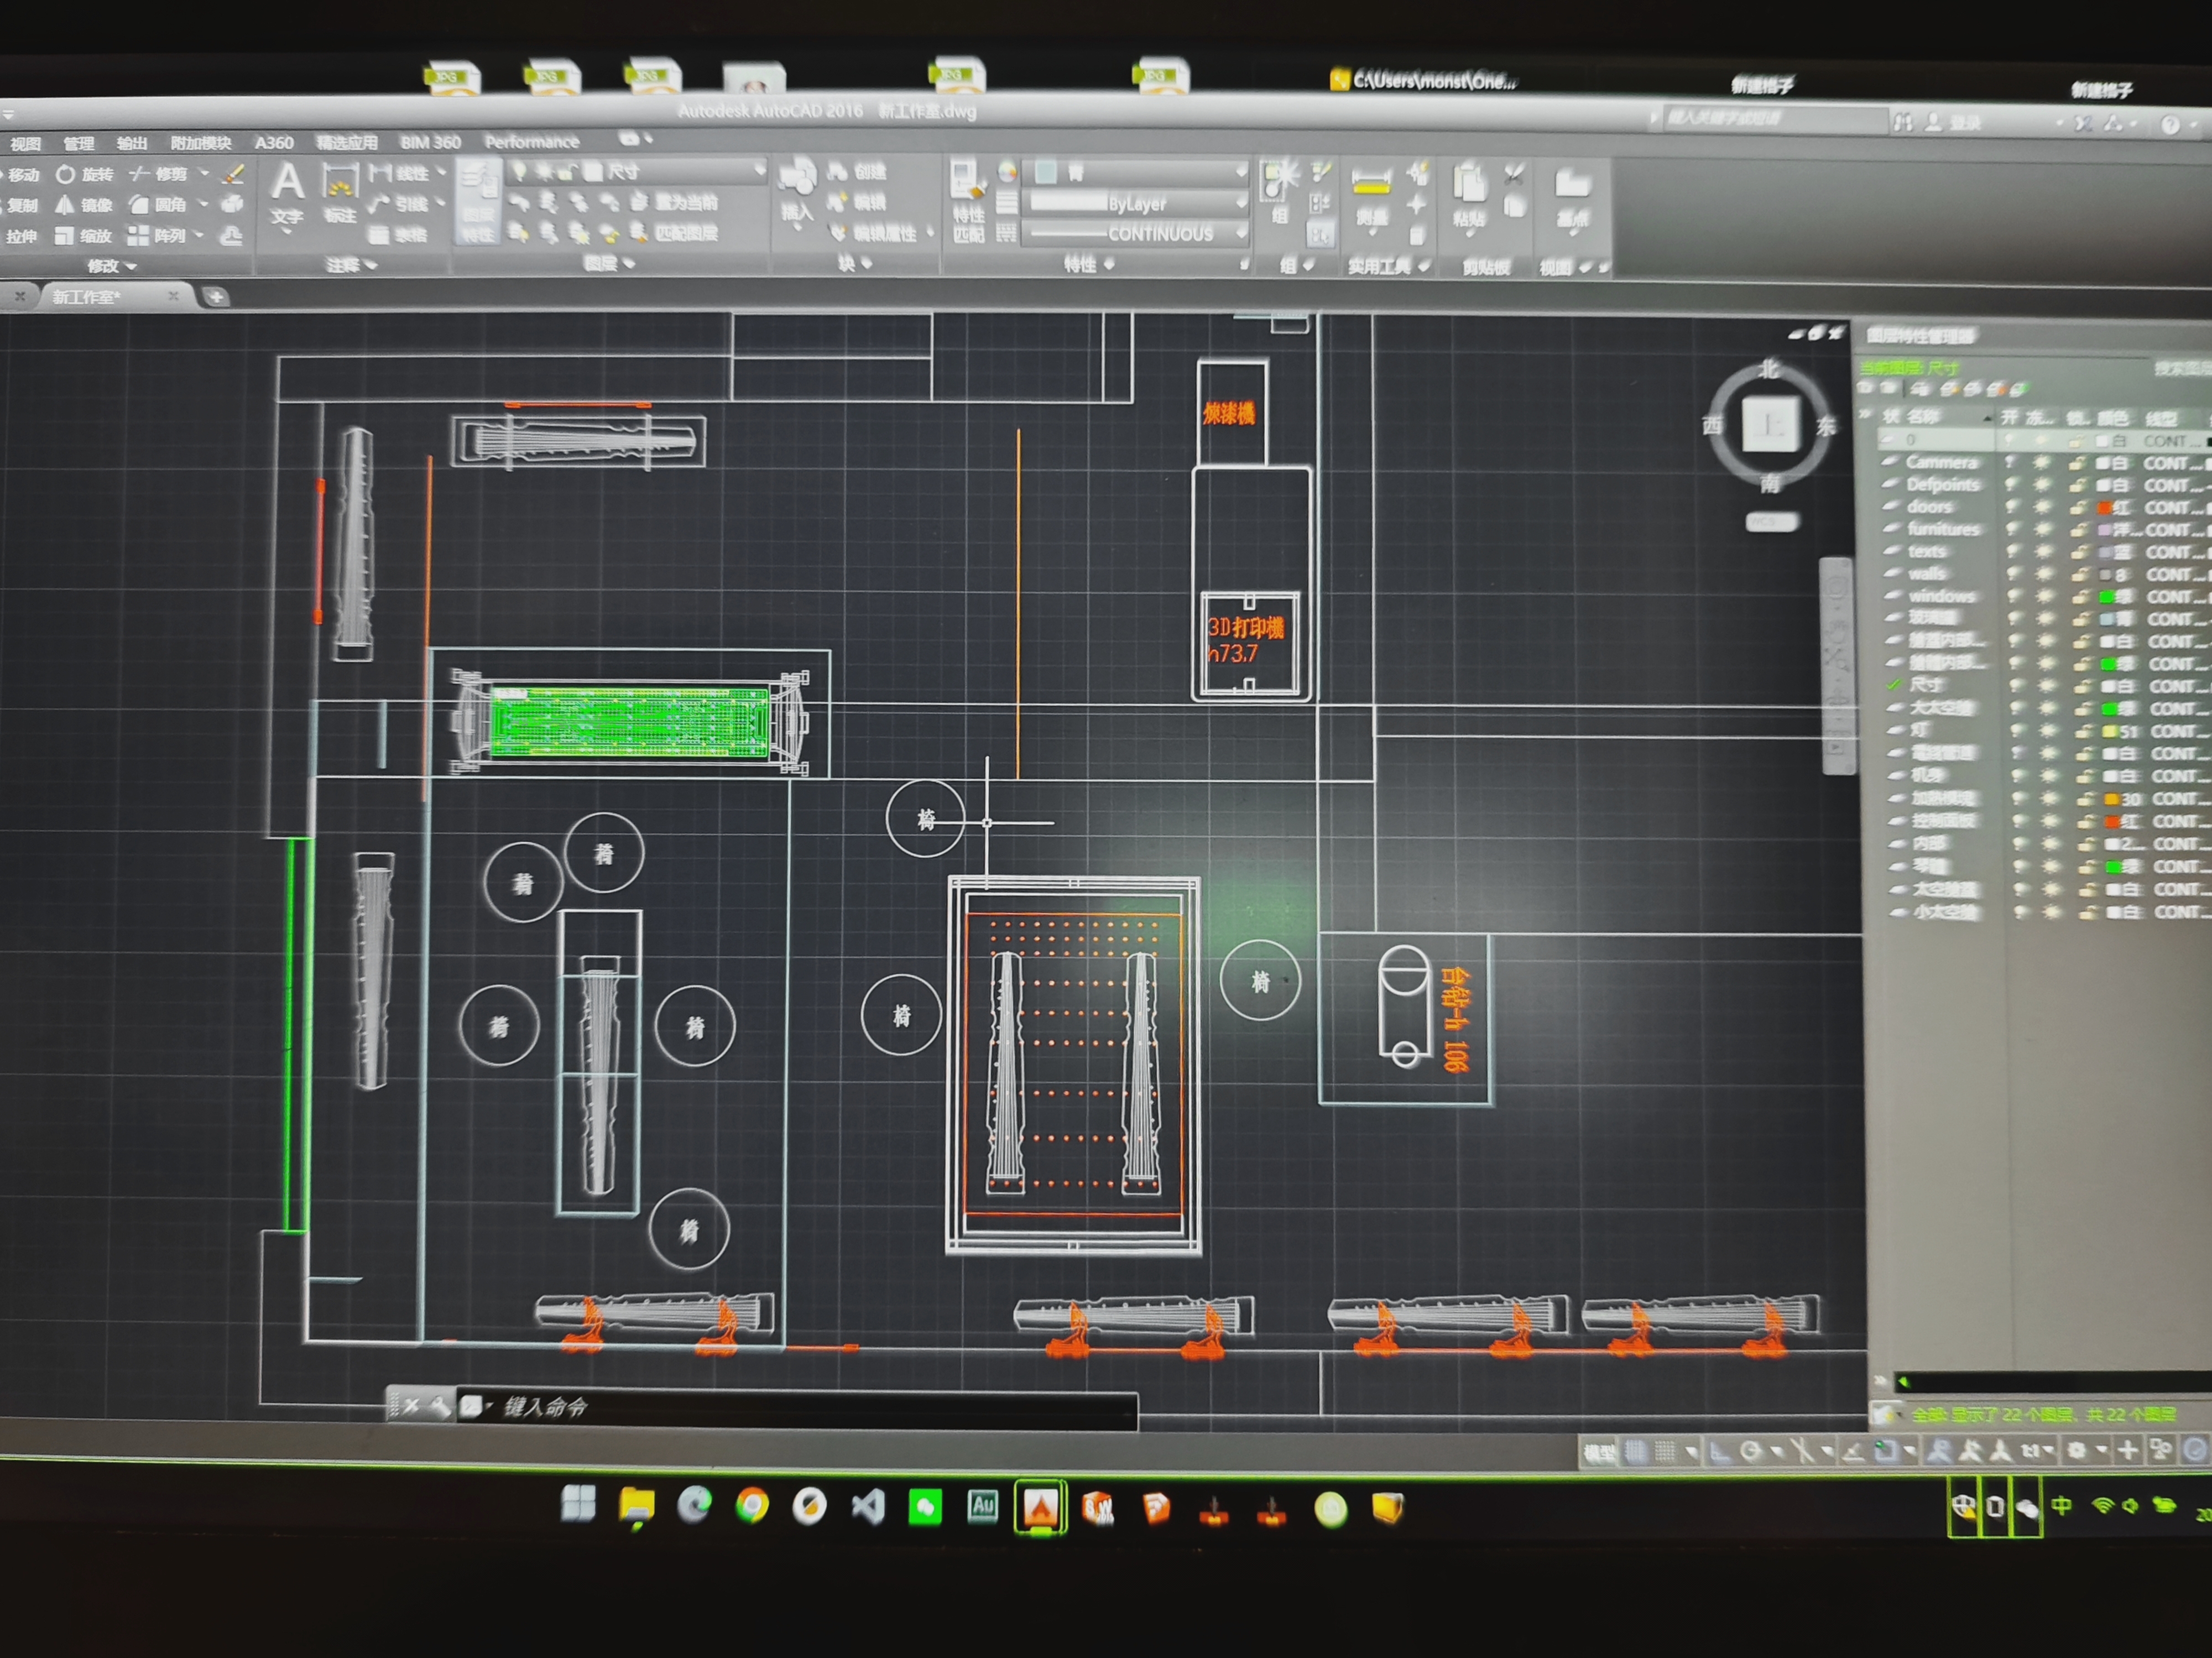Screen dimensions: 2212x1658
Task: Open the 附加模块 ribbon tab
Action: [x=200, y=143]
